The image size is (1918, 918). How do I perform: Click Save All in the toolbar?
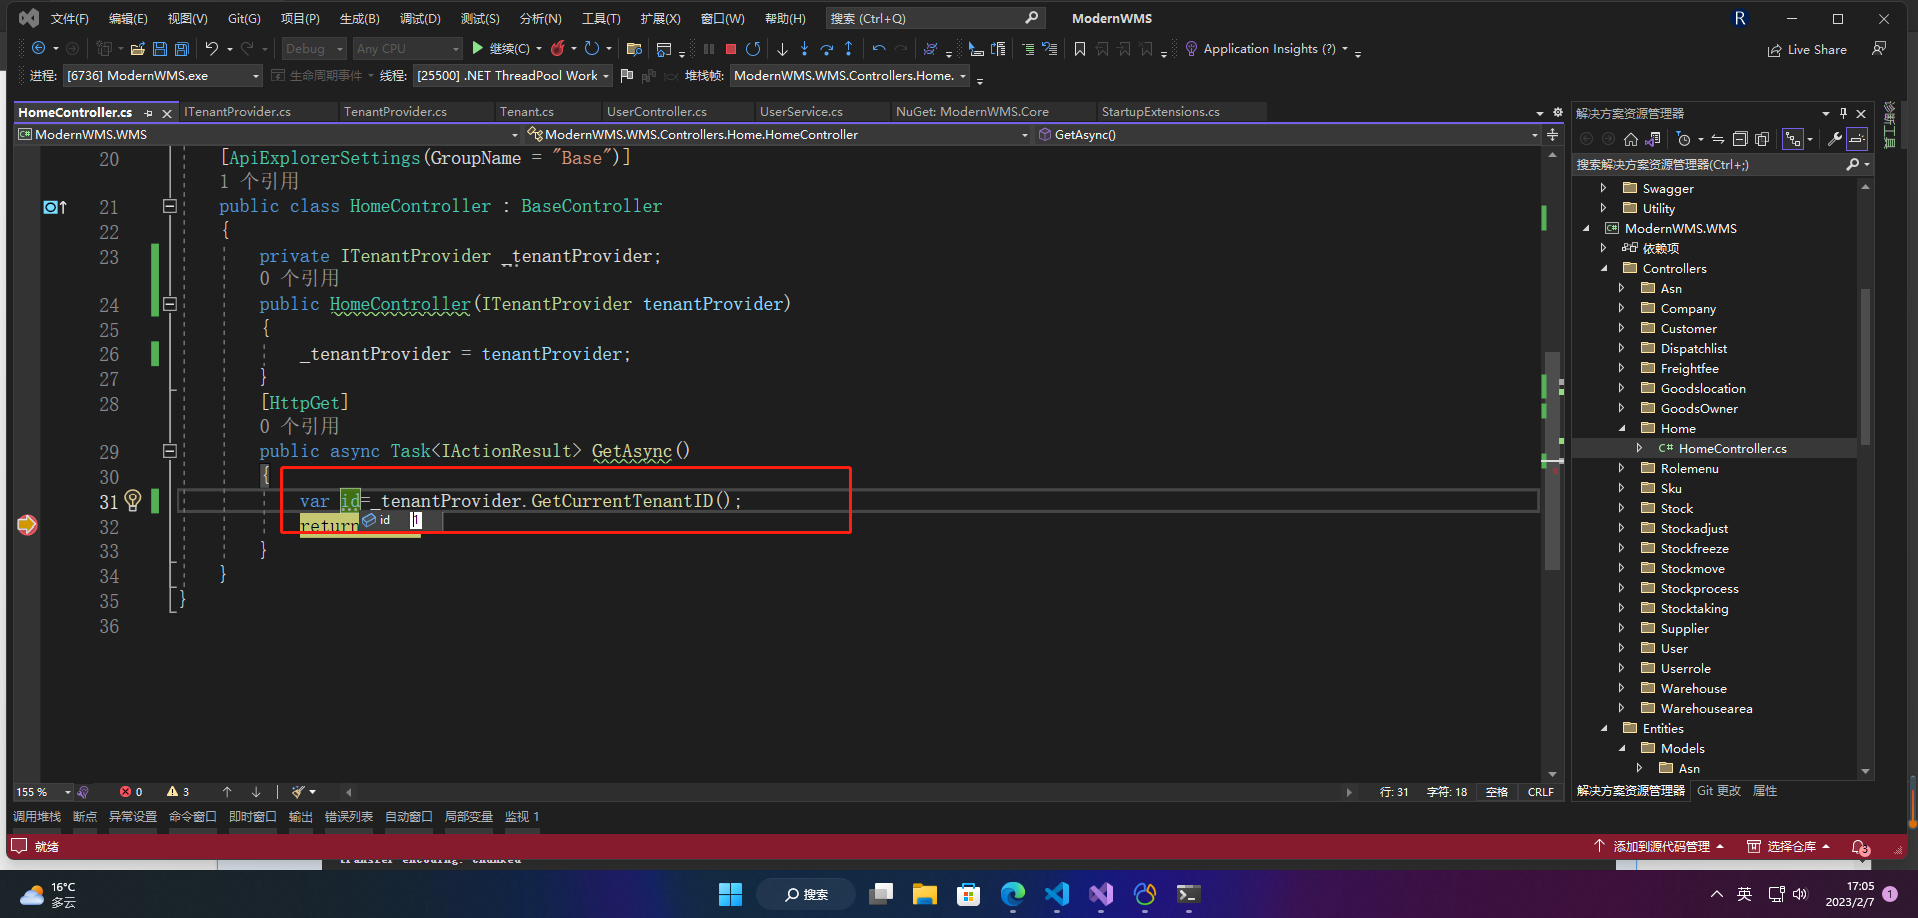182,49
